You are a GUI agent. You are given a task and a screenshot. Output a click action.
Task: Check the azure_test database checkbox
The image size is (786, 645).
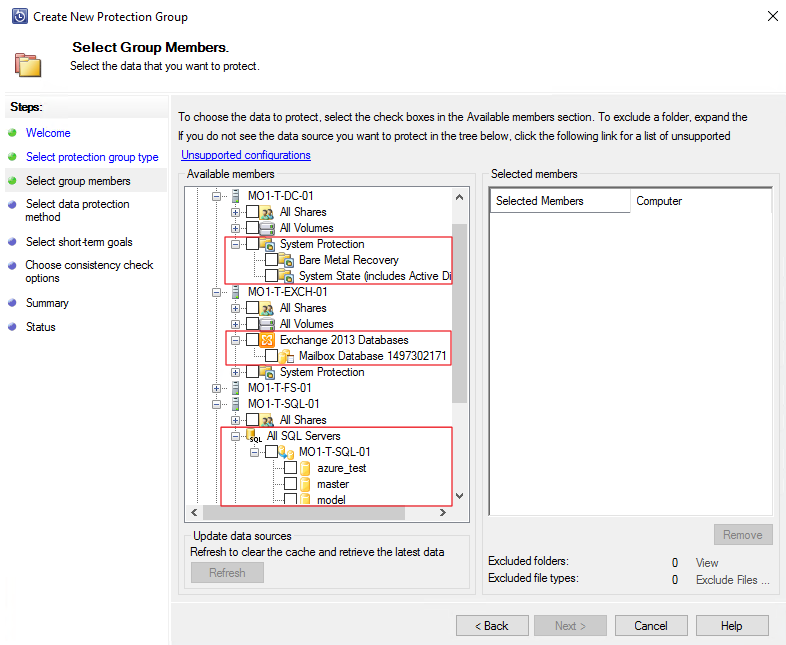291,468
